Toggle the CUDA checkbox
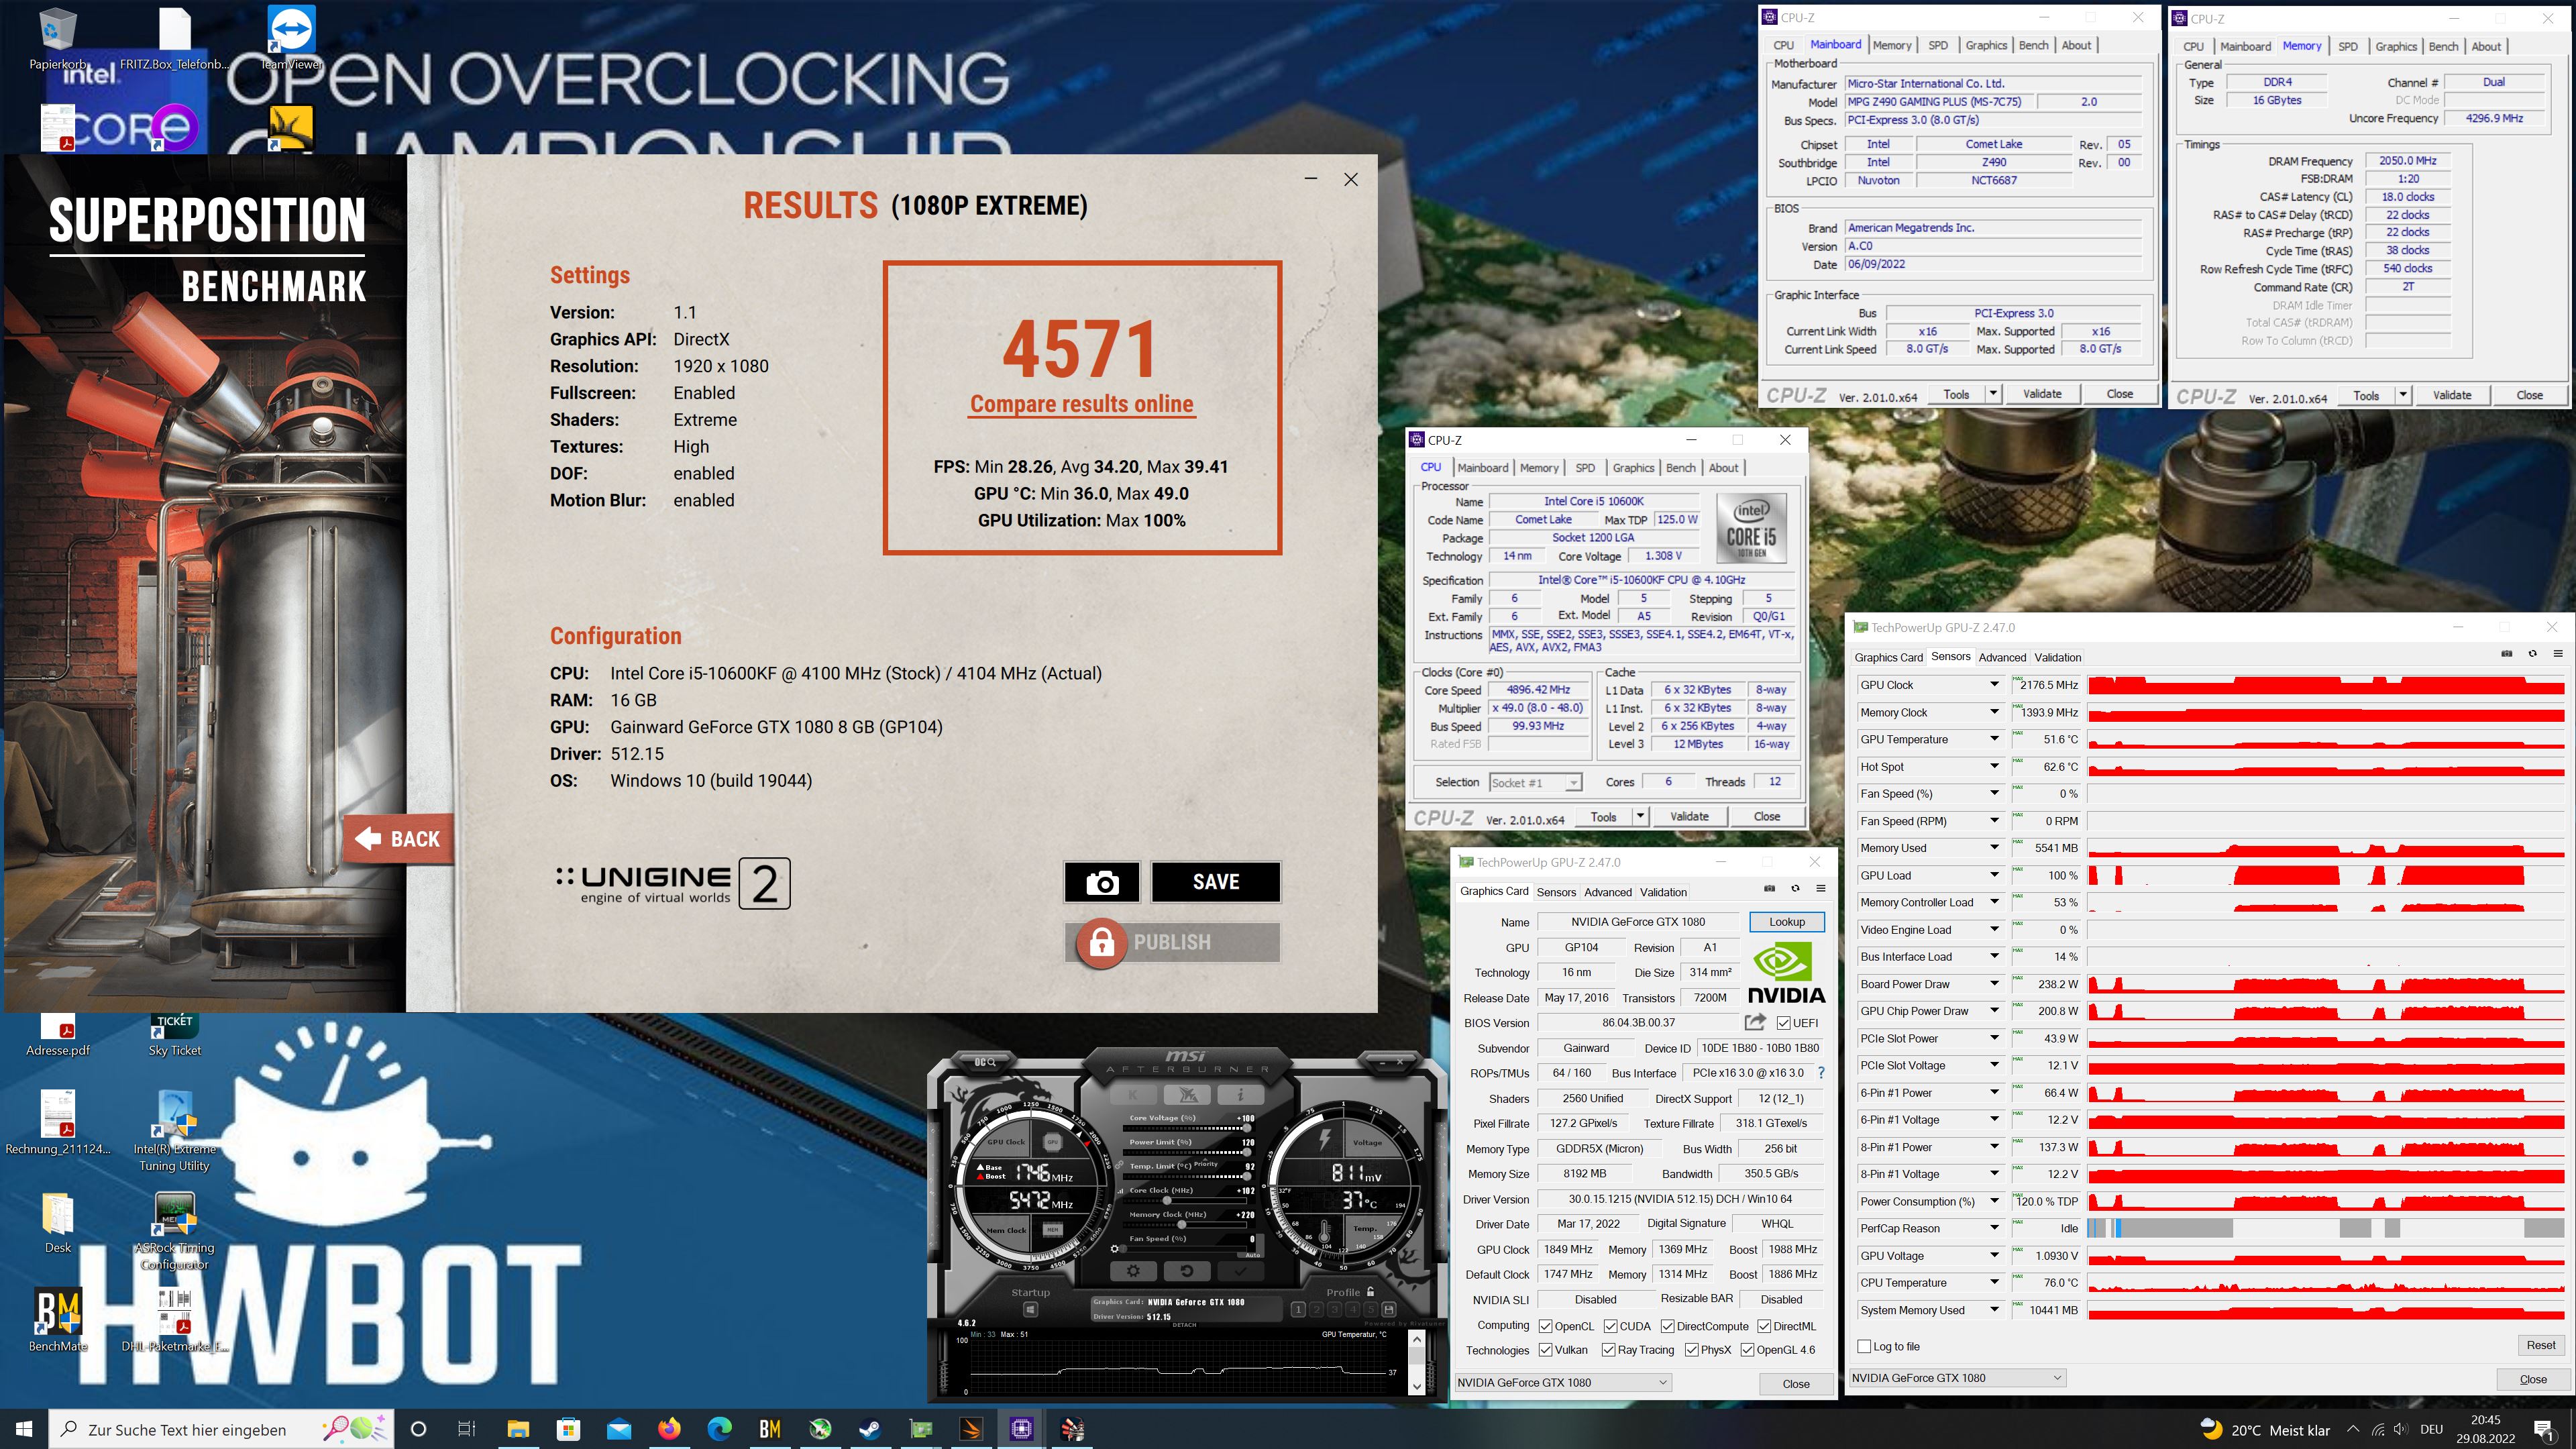 click(x=1610, y=1326)
